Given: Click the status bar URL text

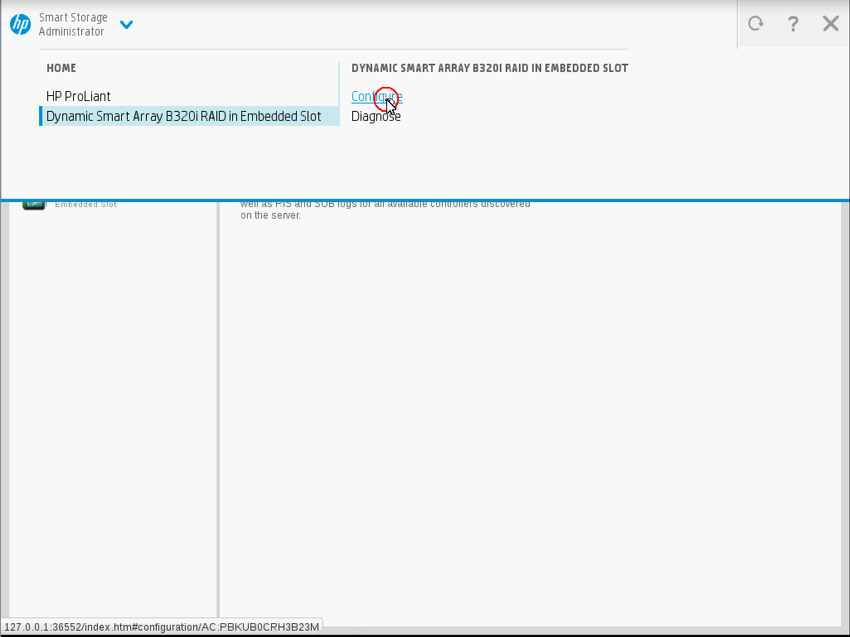Looking at the screenshot, I should (x=162, y=627).
